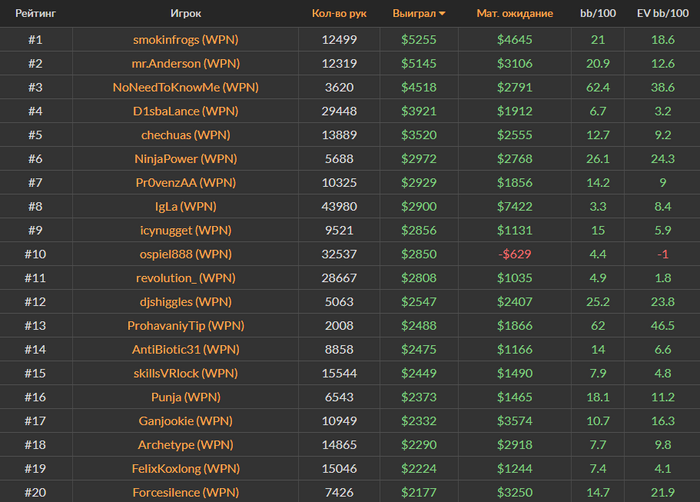Click player chechuas (WPN)
700x502 pixels.
tap(186, 135)
